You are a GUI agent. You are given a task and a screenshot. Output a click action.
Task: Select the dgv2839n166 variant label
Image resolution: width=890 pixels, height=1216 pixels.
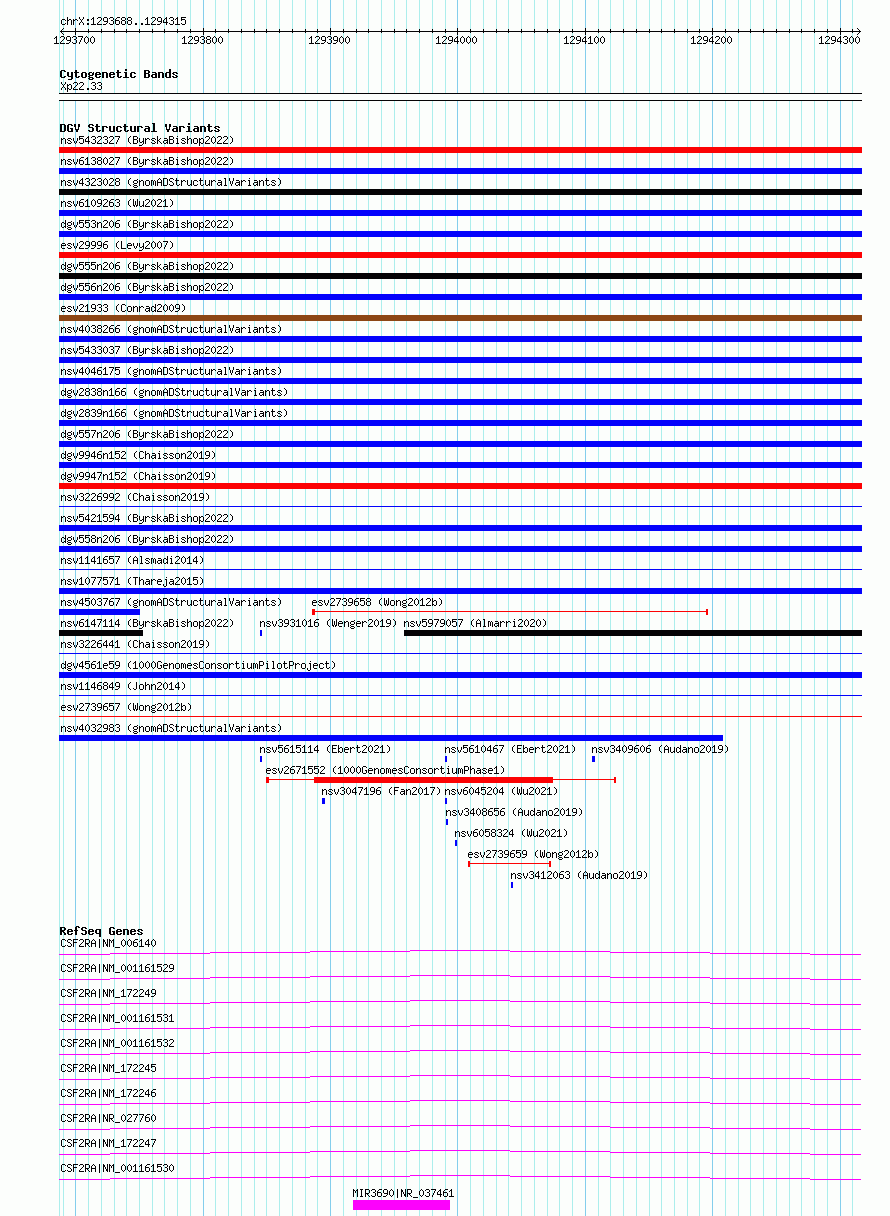(174, 413)
